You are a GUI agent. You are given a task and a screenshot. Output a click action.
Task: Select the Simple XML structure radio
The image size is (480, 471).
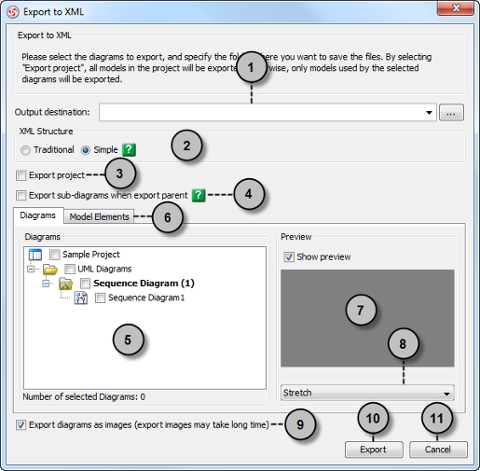85,150
